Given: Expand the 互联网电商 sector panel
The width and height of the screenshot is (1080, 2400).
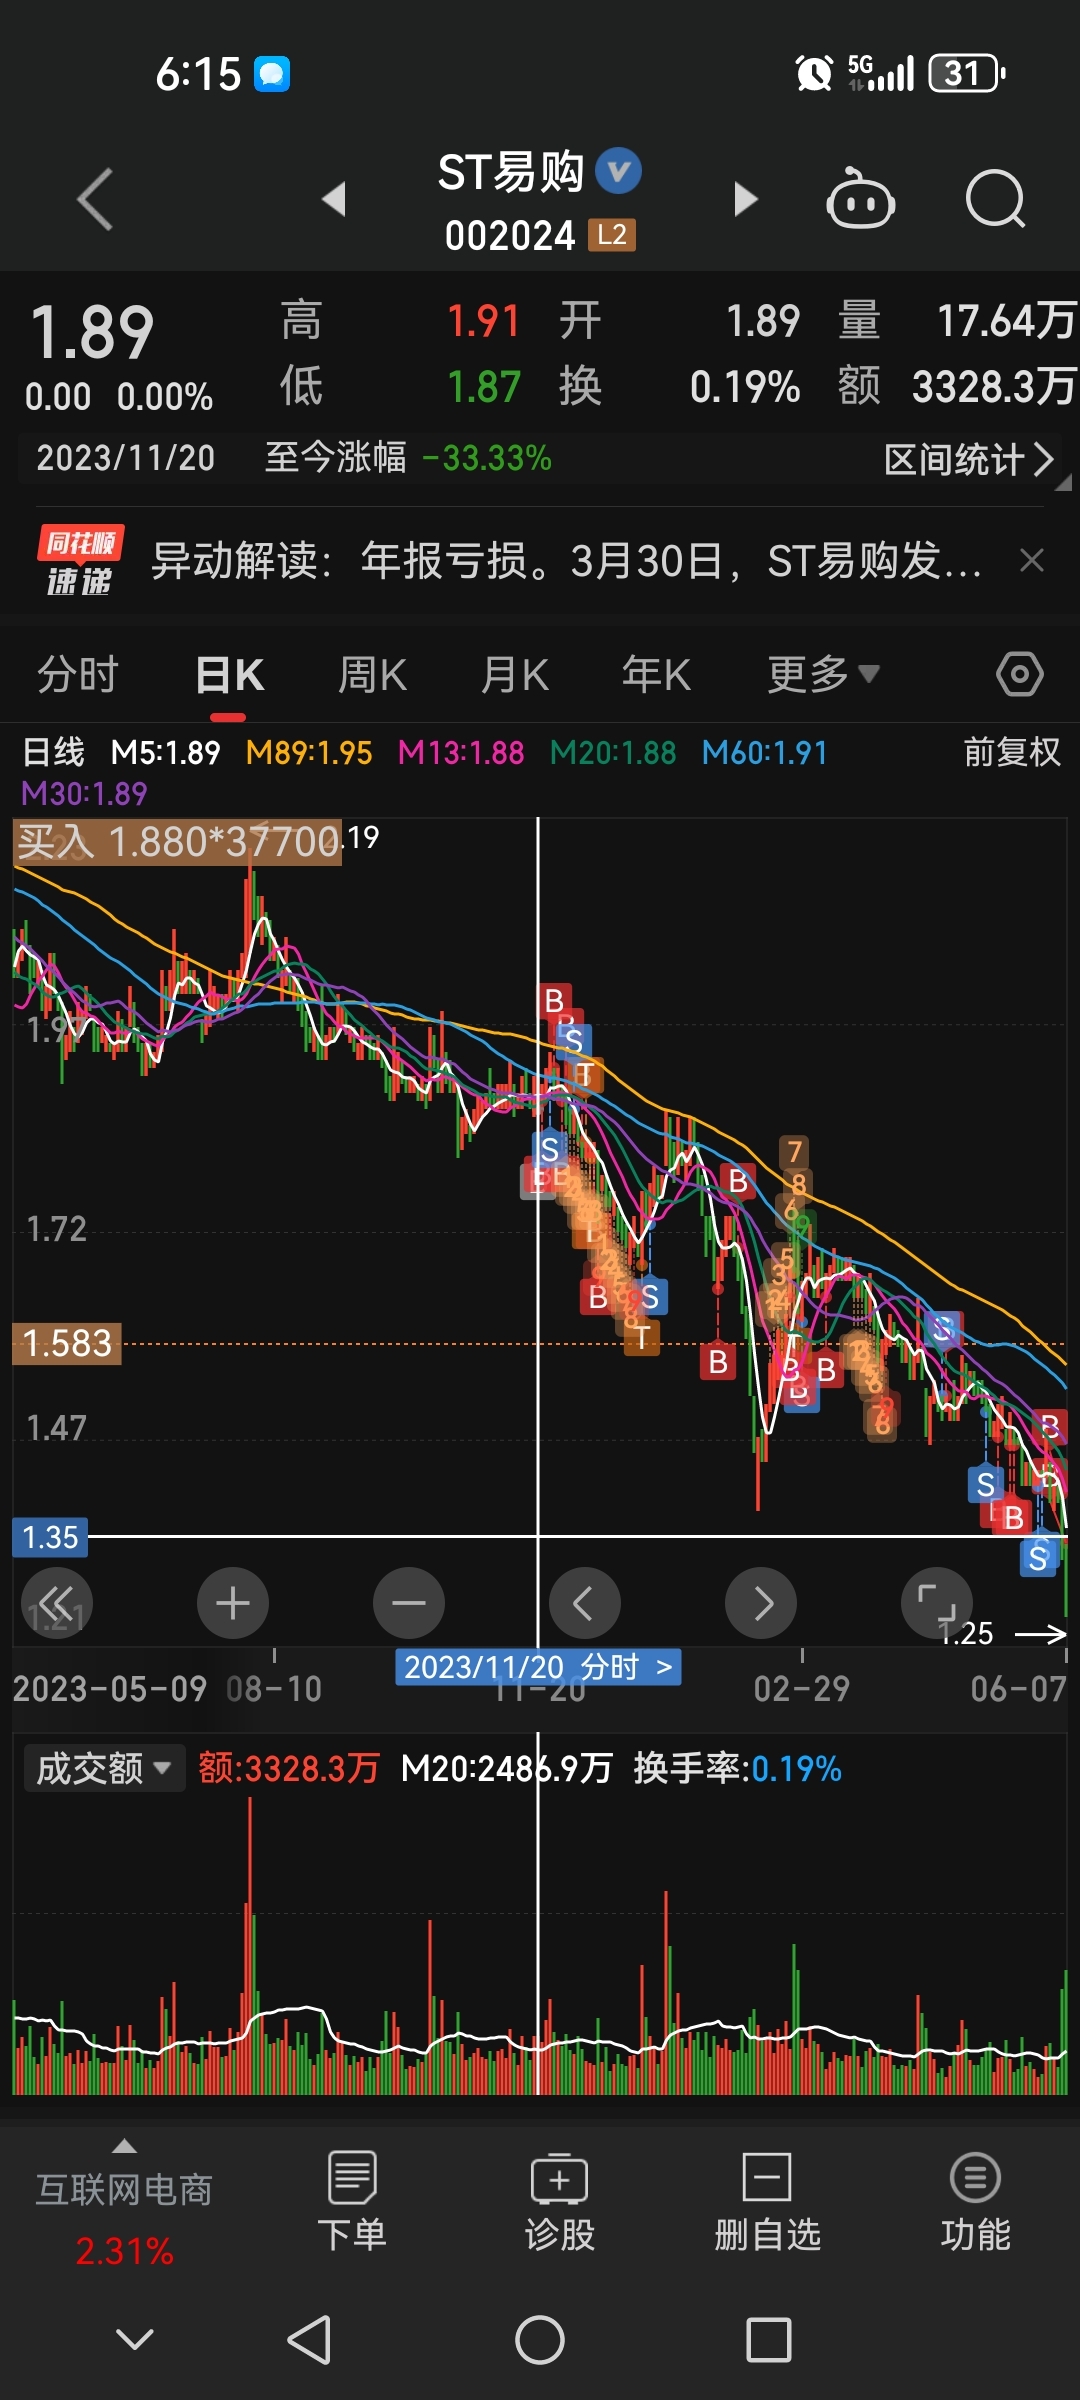Looking at the screenshot, I should click(125, 2204).
